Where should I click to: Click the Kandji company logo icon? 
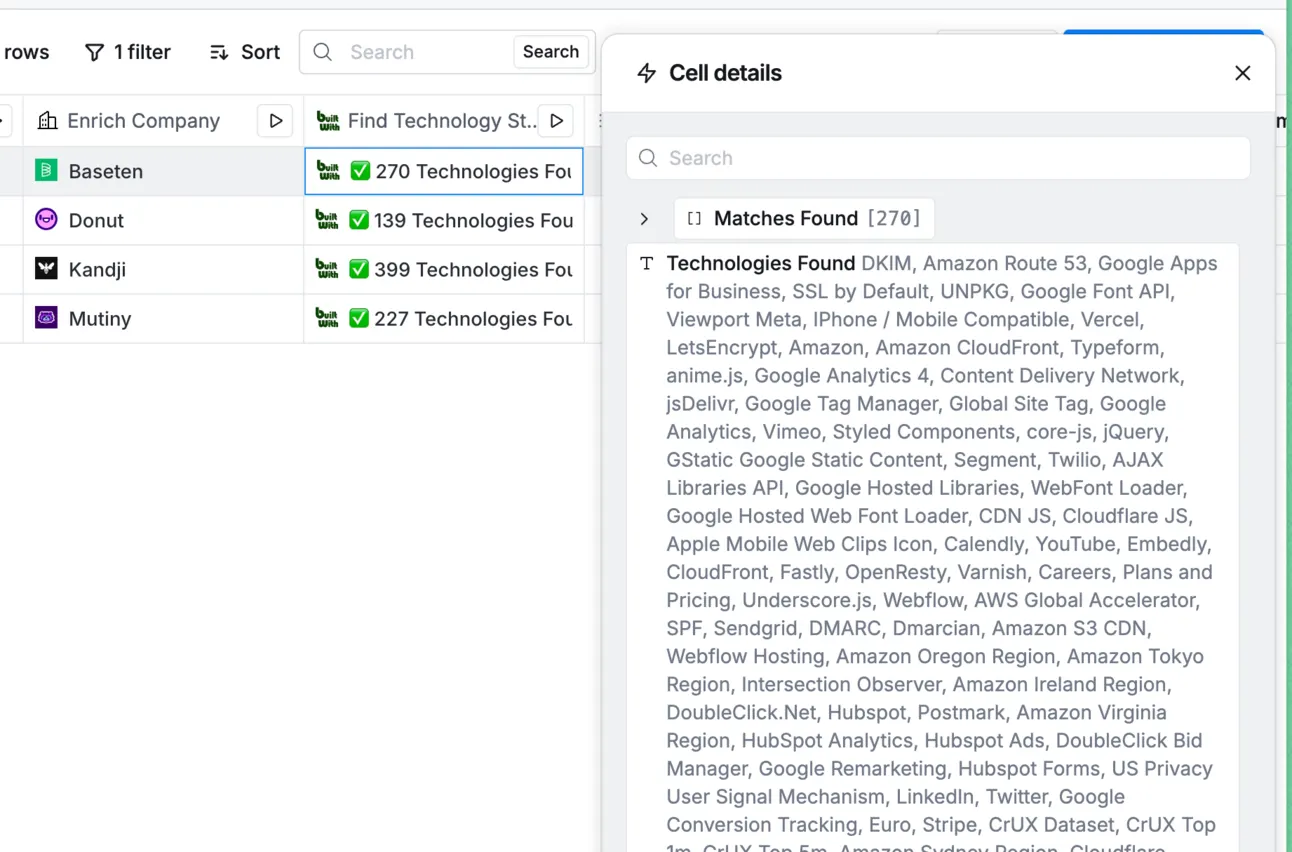[46, 269]
